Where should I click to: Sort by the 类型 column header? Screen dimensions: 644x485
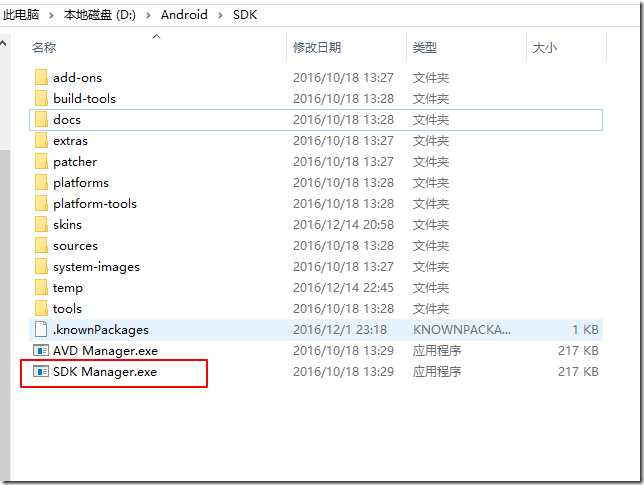(x=424, y=47)
